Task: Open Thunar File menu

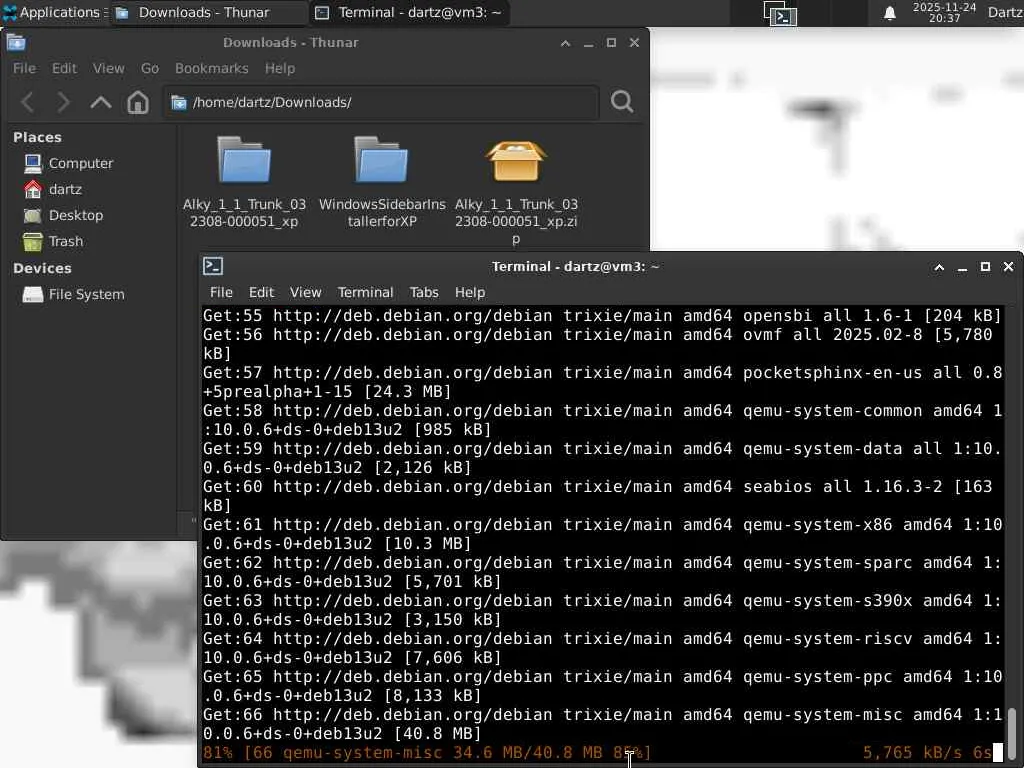Action: [x=24, y=68]
